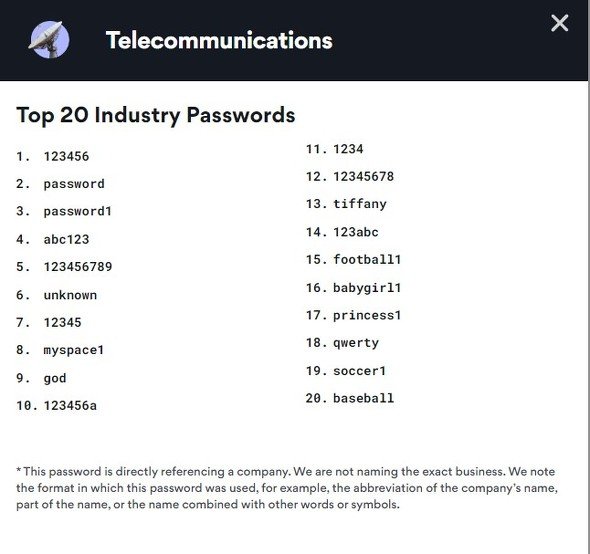Click the abc123 list item
This screenshot has height=554, width=590.
pyautogui.click(x=66, y=239)
